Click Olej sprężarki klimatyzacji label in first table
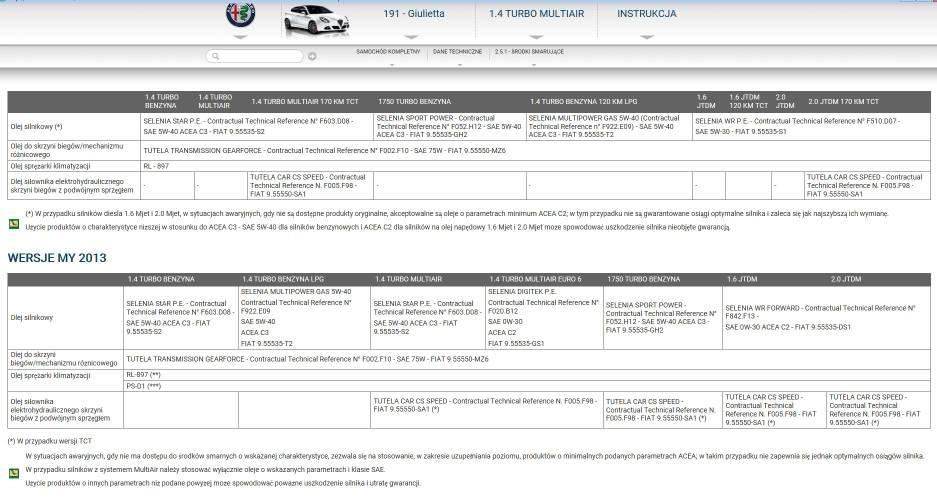This screenshot has height=499, width=937. pyautogui.click(x=50, y=166)
